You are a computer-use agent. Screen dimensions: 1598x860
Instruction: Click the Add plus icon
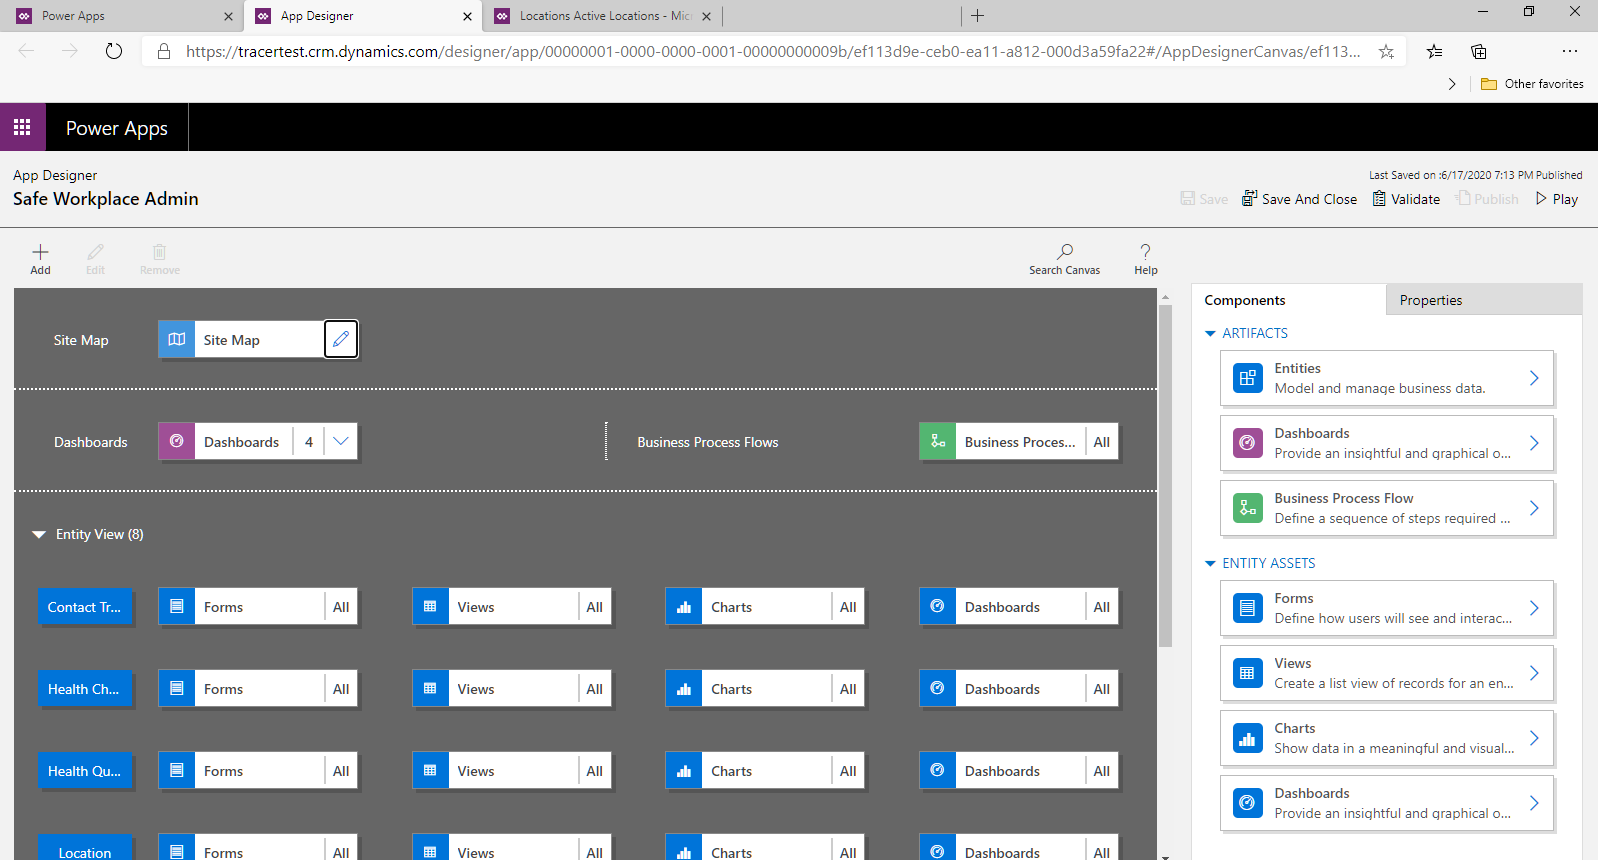[40, 252]
